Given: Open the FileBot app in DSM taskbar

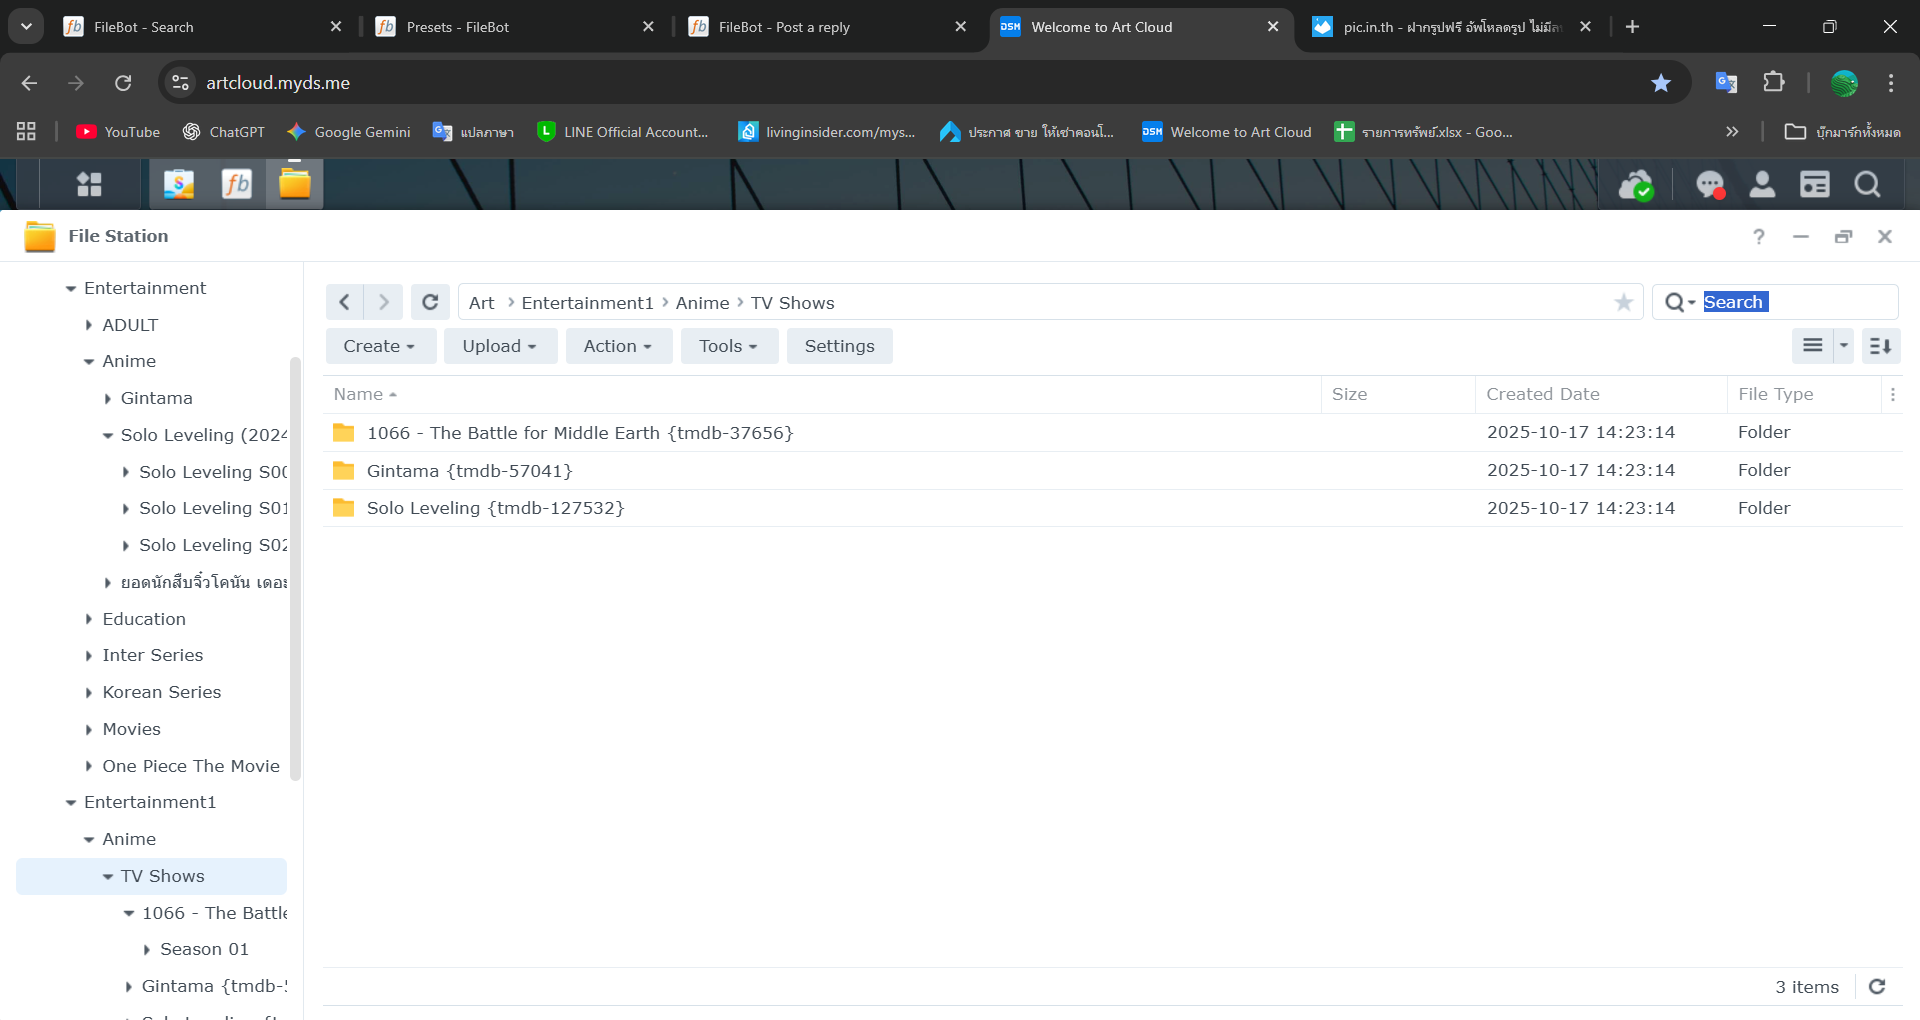Looking at the screenshot, I should point(237,184).
